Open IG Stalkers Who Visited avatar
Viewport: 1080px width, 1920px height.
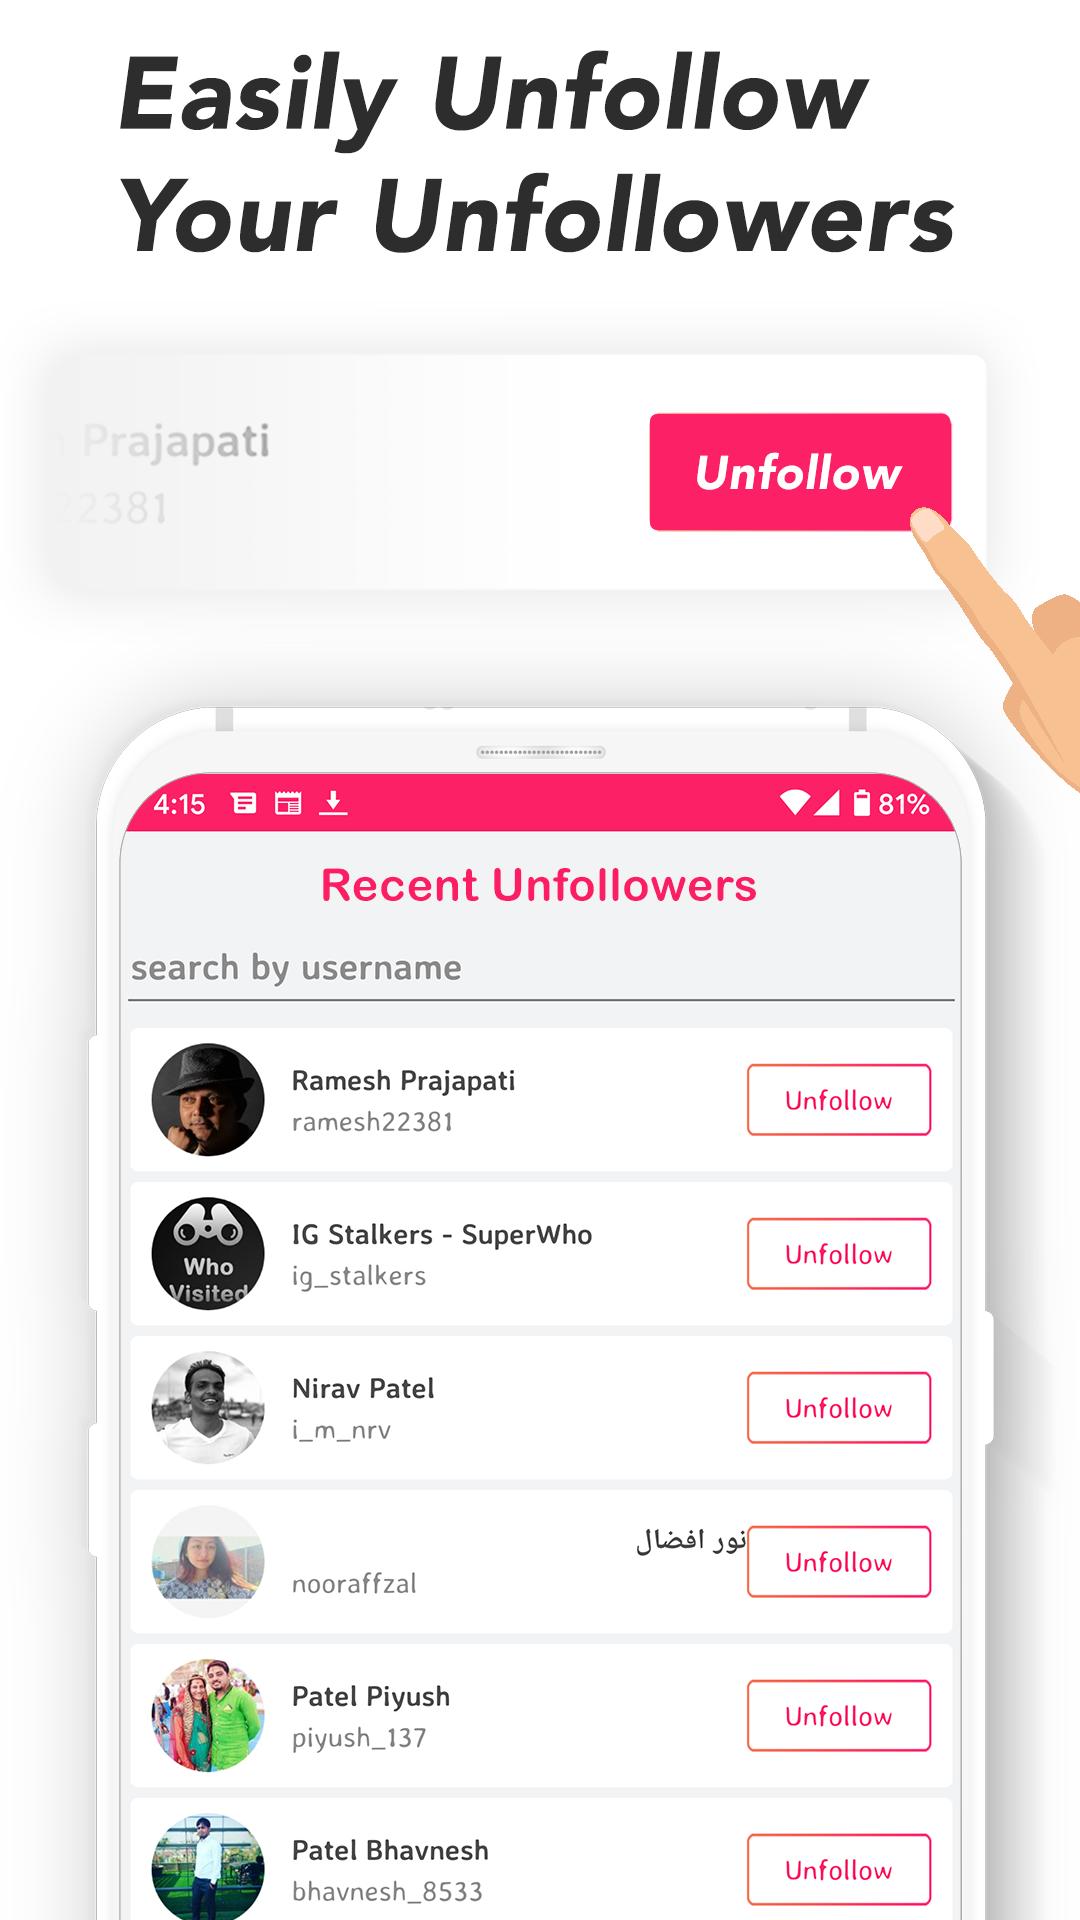pos(208,1254)
